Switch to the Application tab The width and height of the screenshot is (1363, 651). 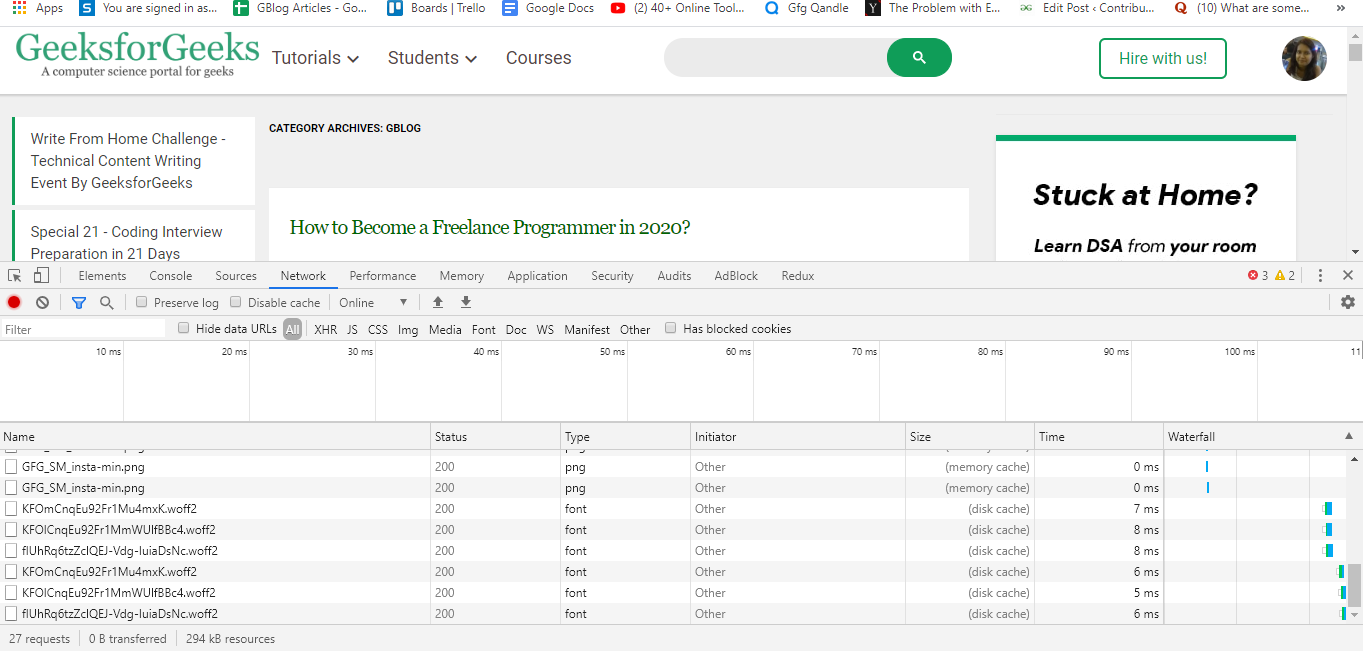(x=537, y=276)
